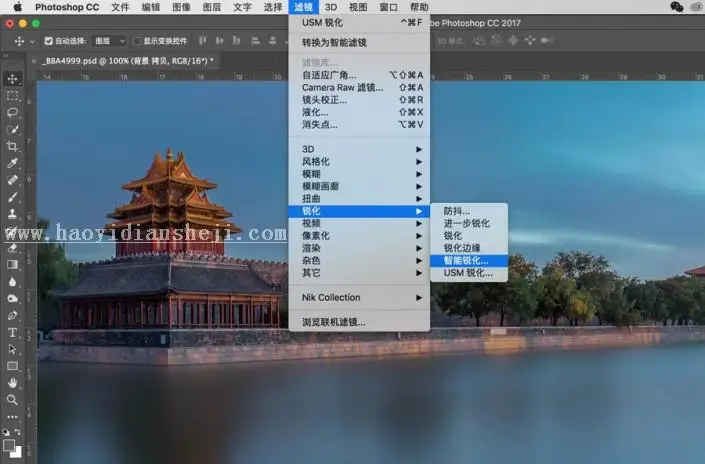This screenshot has height=464, width=705.
Task: Expand the 扭曲 submenu
Action: pos(359,198)
